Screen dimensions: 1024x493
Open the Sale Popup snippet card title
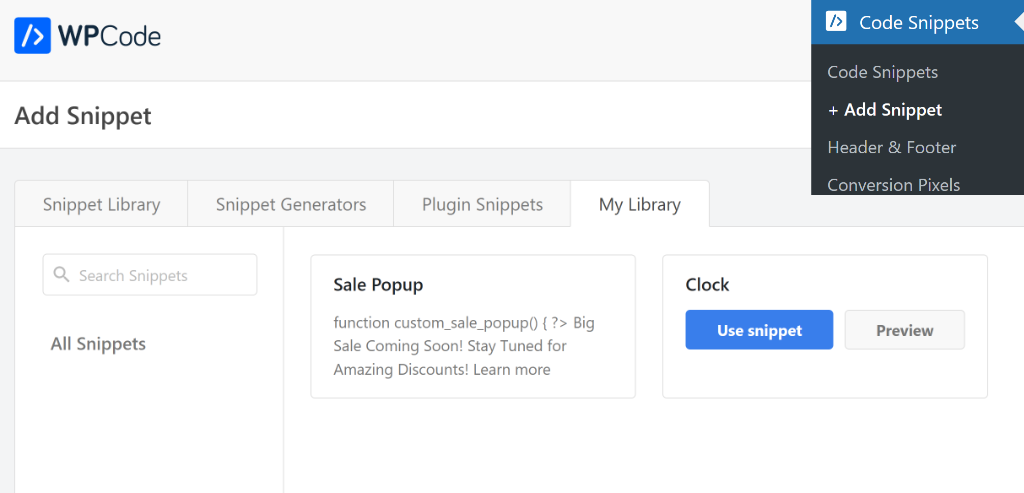coord(378,285)
